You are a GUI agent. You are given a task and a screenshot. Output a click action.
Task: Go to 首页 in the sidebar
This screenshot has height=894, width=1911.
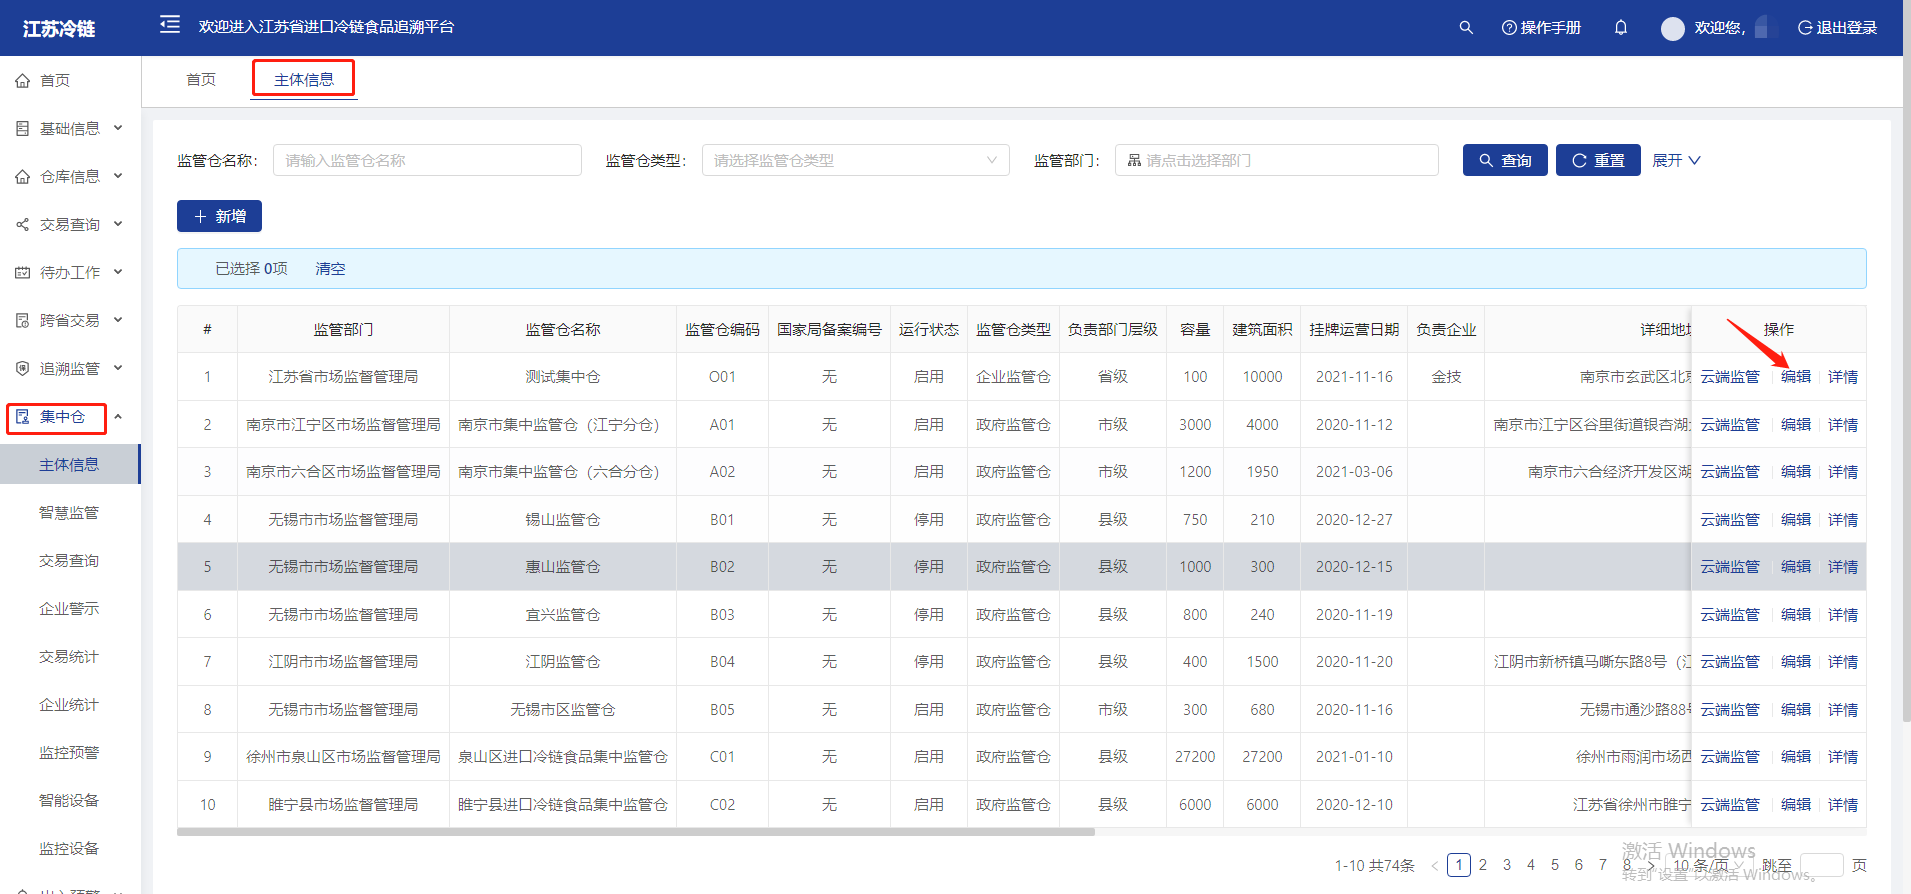(55, 81)
